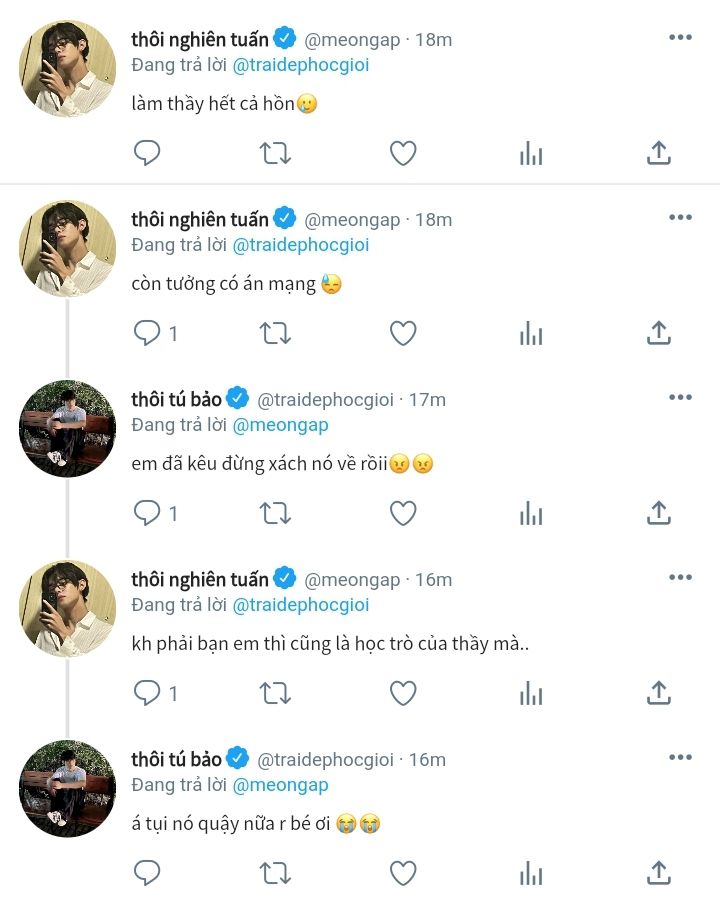The width and height of the screenshot is (720, 898).
Task: Open display name "thôi tú bảo" on 17m tweet
Action: [x=176, y=399]
